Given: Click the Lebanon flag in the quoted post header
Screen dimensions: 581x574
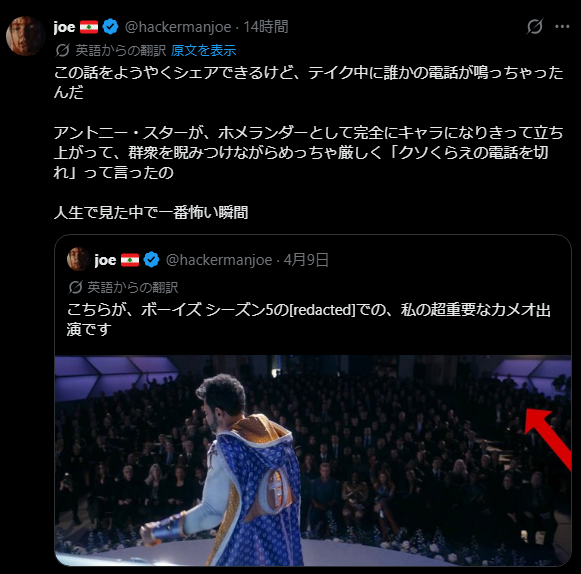Looking at the screenshot, I should point(130,260).
